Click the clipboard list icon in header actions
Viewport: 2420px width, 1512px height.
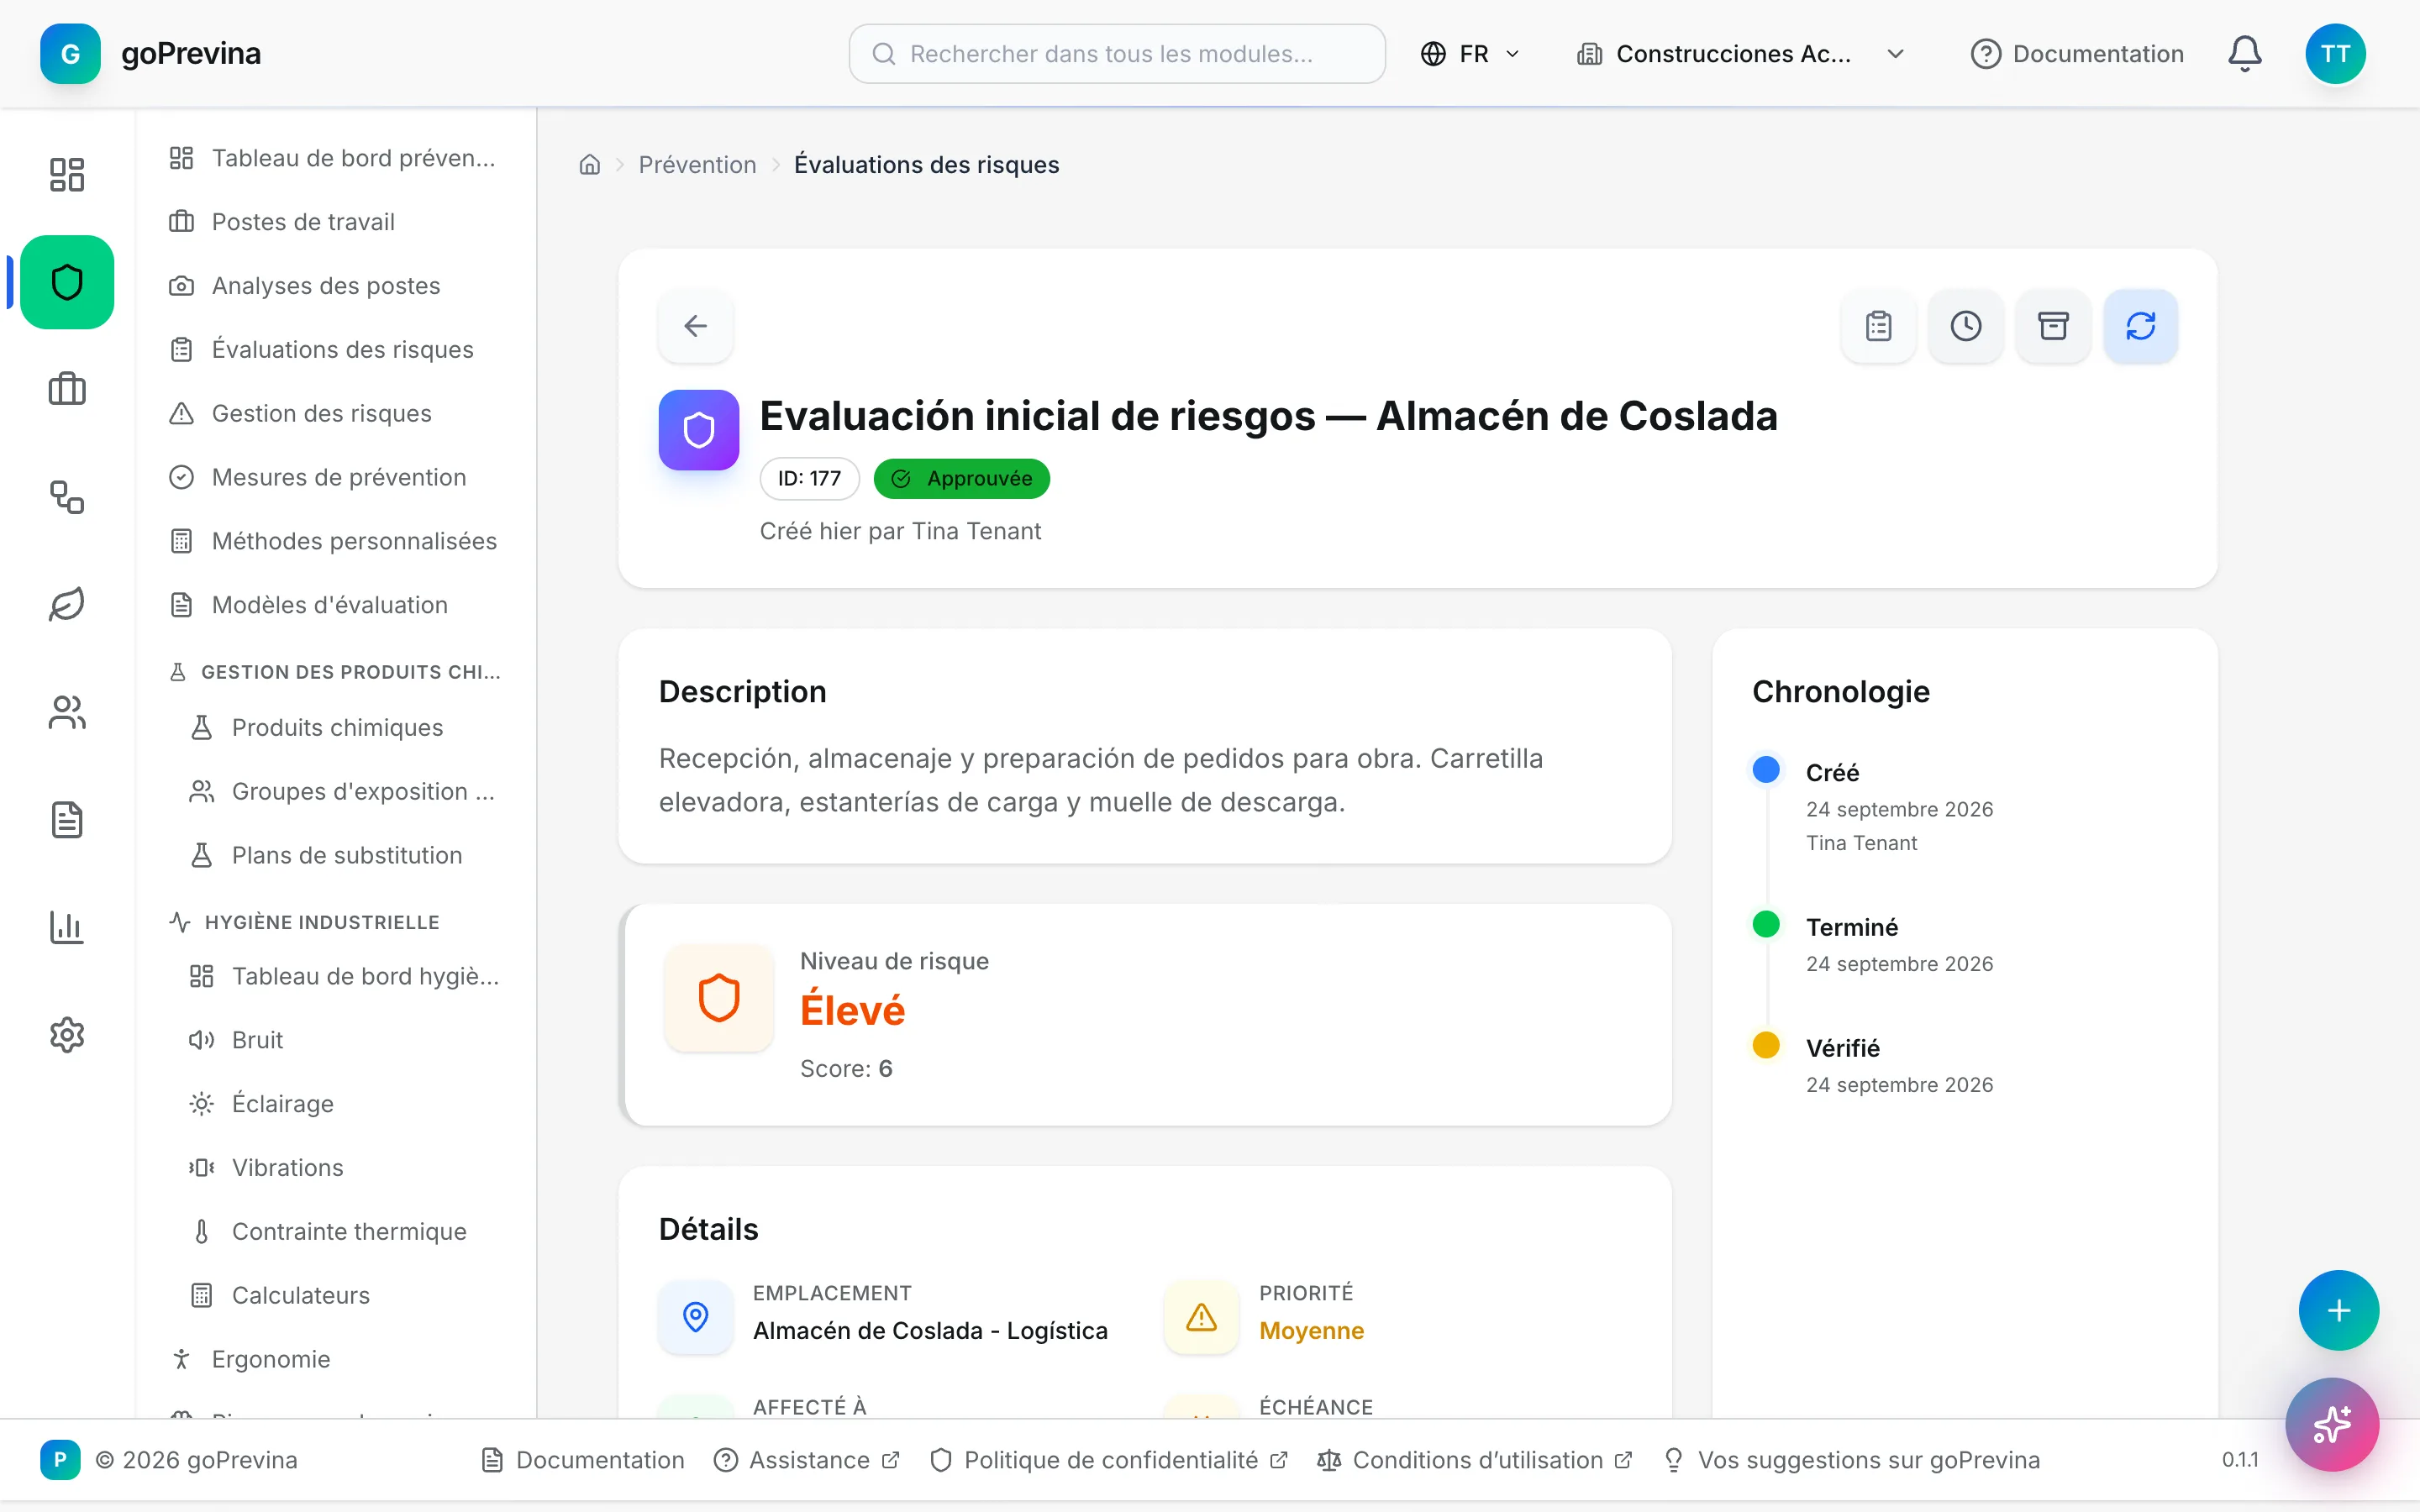point(1878,326)
